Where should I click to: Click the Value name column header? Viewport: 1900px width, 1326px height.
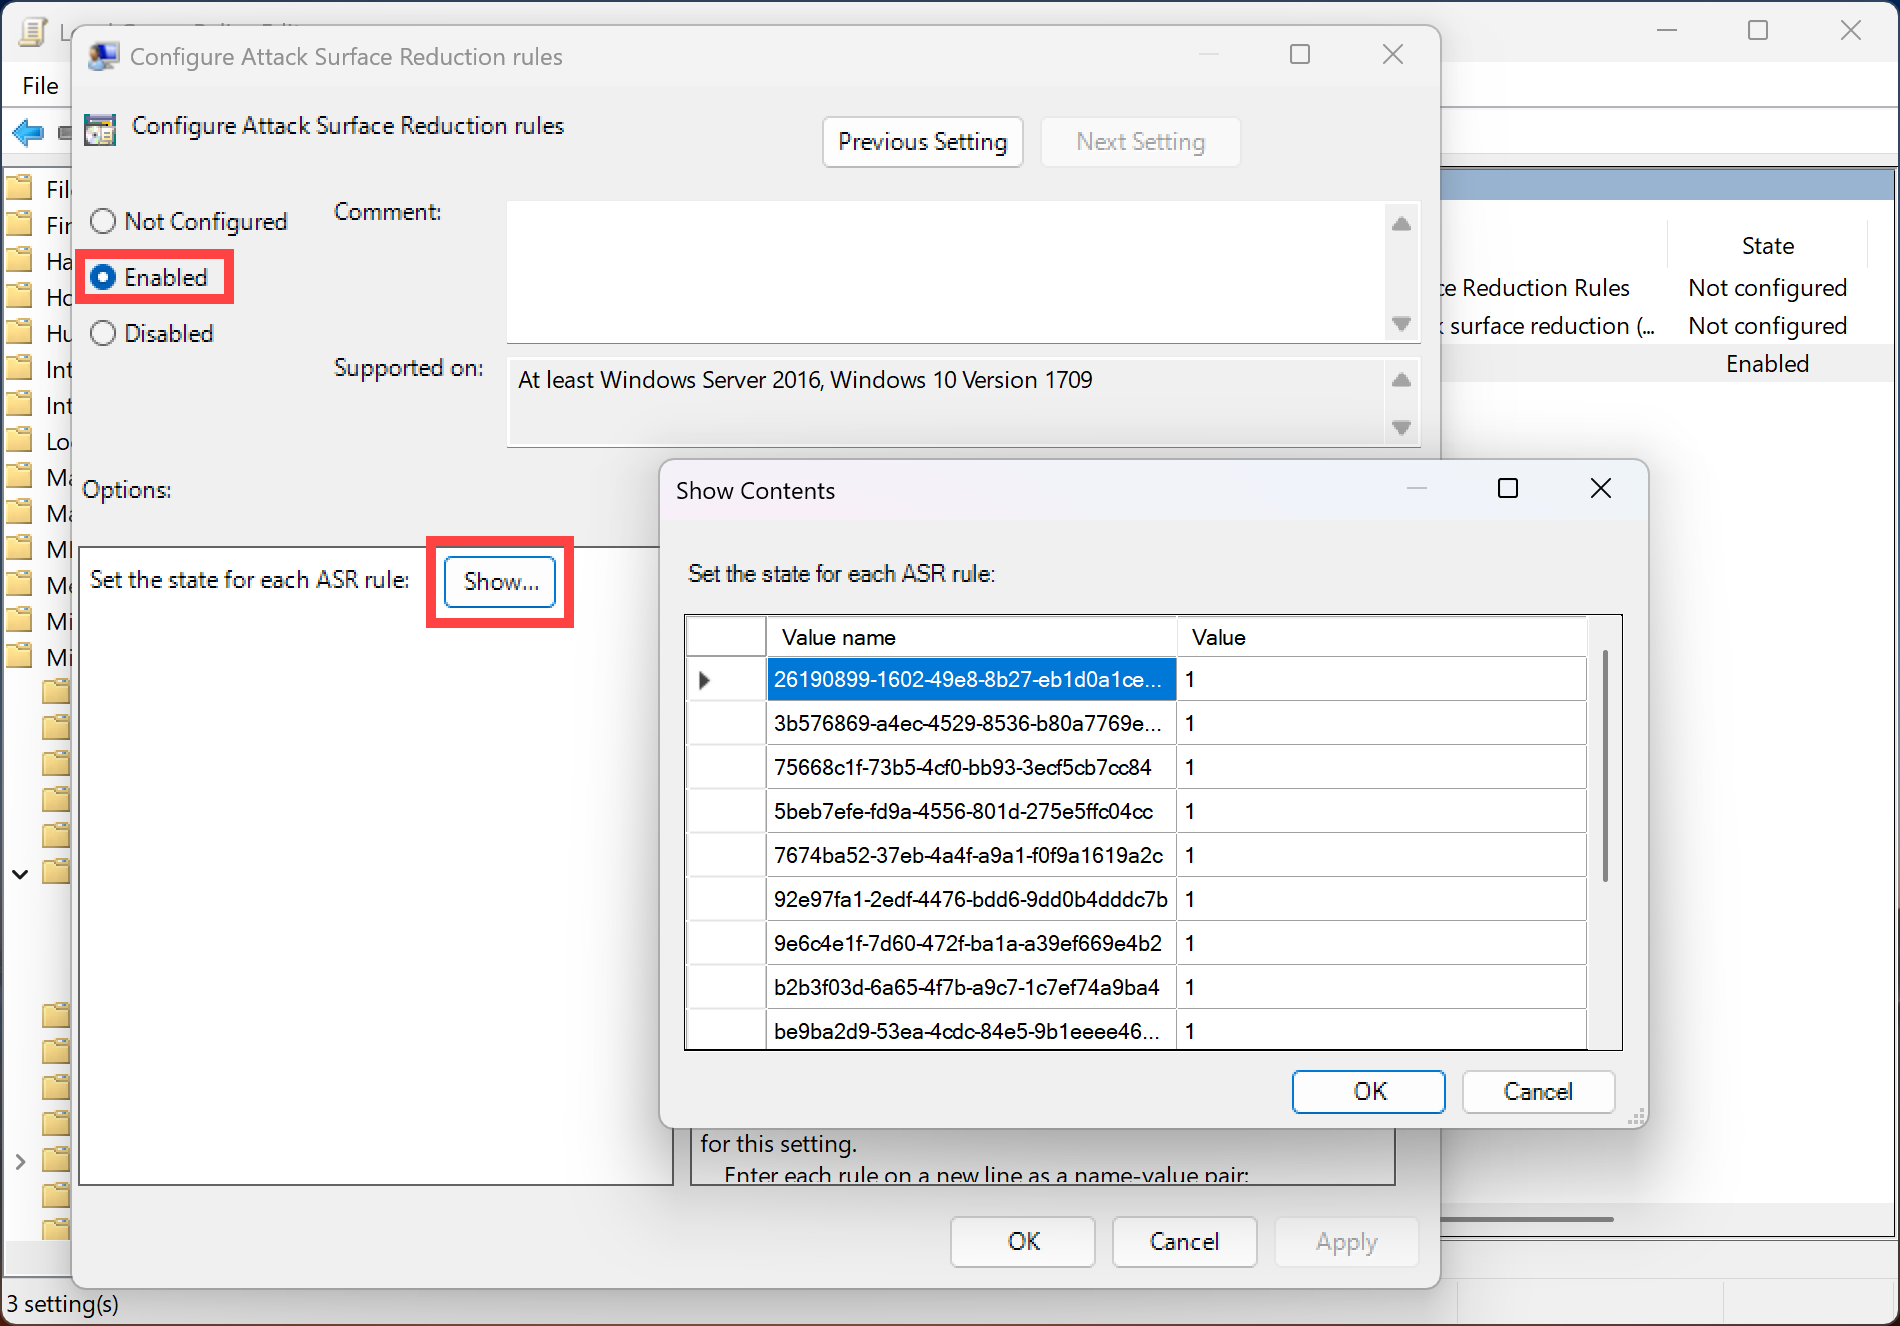[x=971, y=637]
